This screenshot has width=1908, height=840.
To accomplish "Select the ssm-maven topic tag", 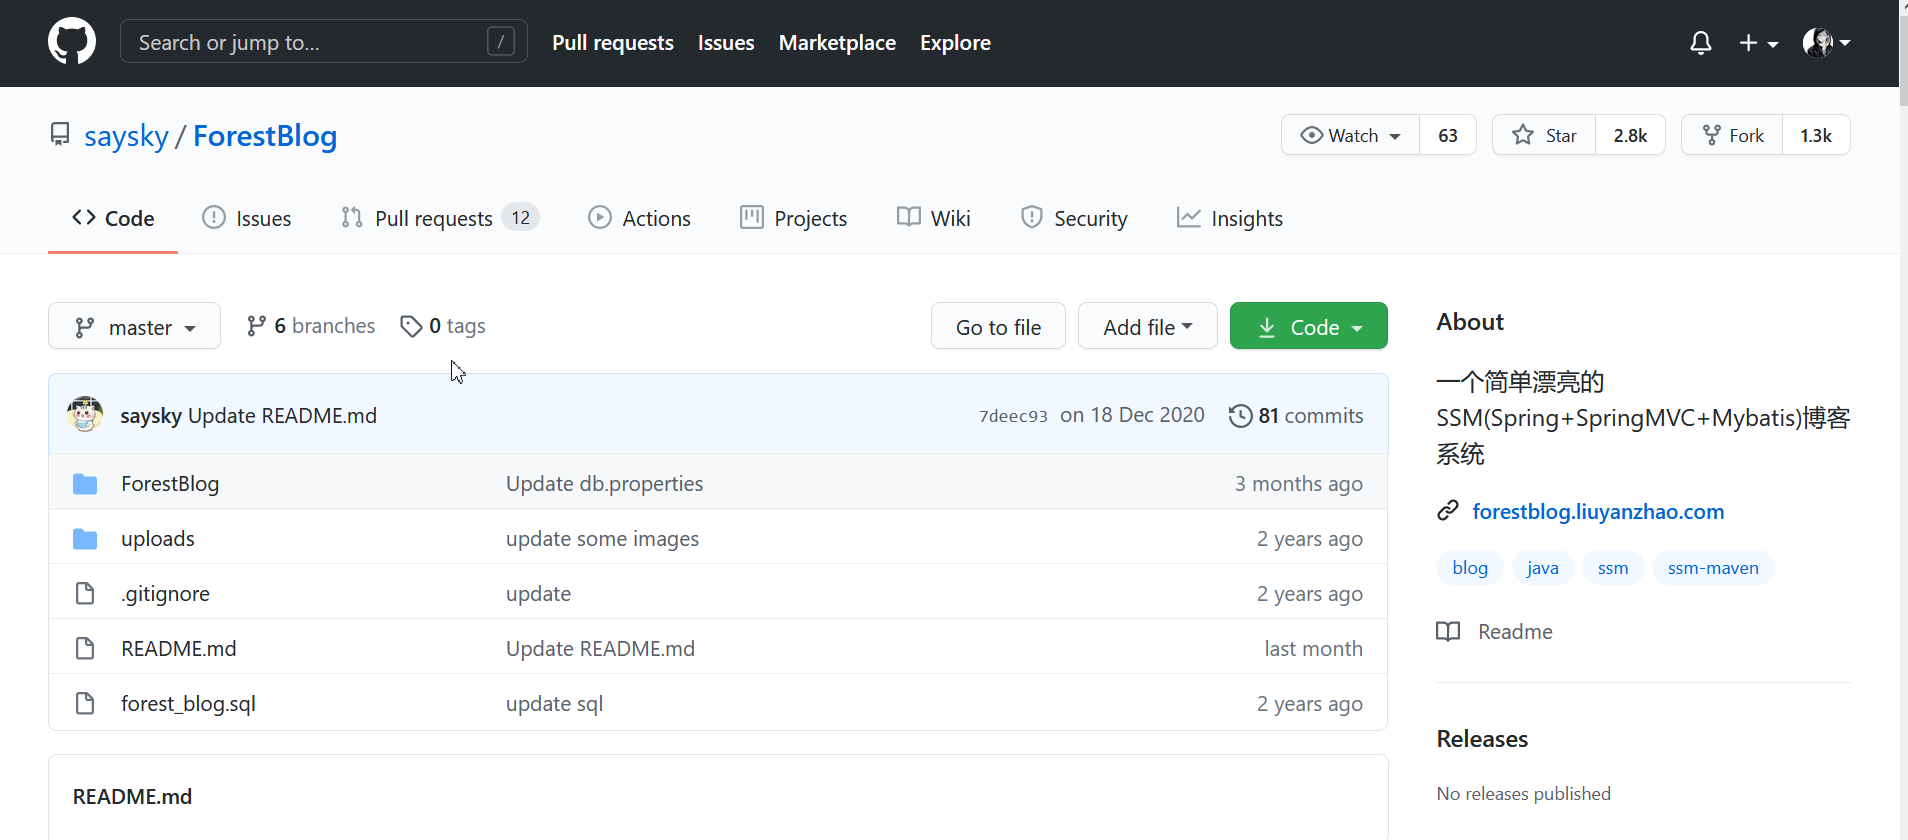I will pos(1713,568).
